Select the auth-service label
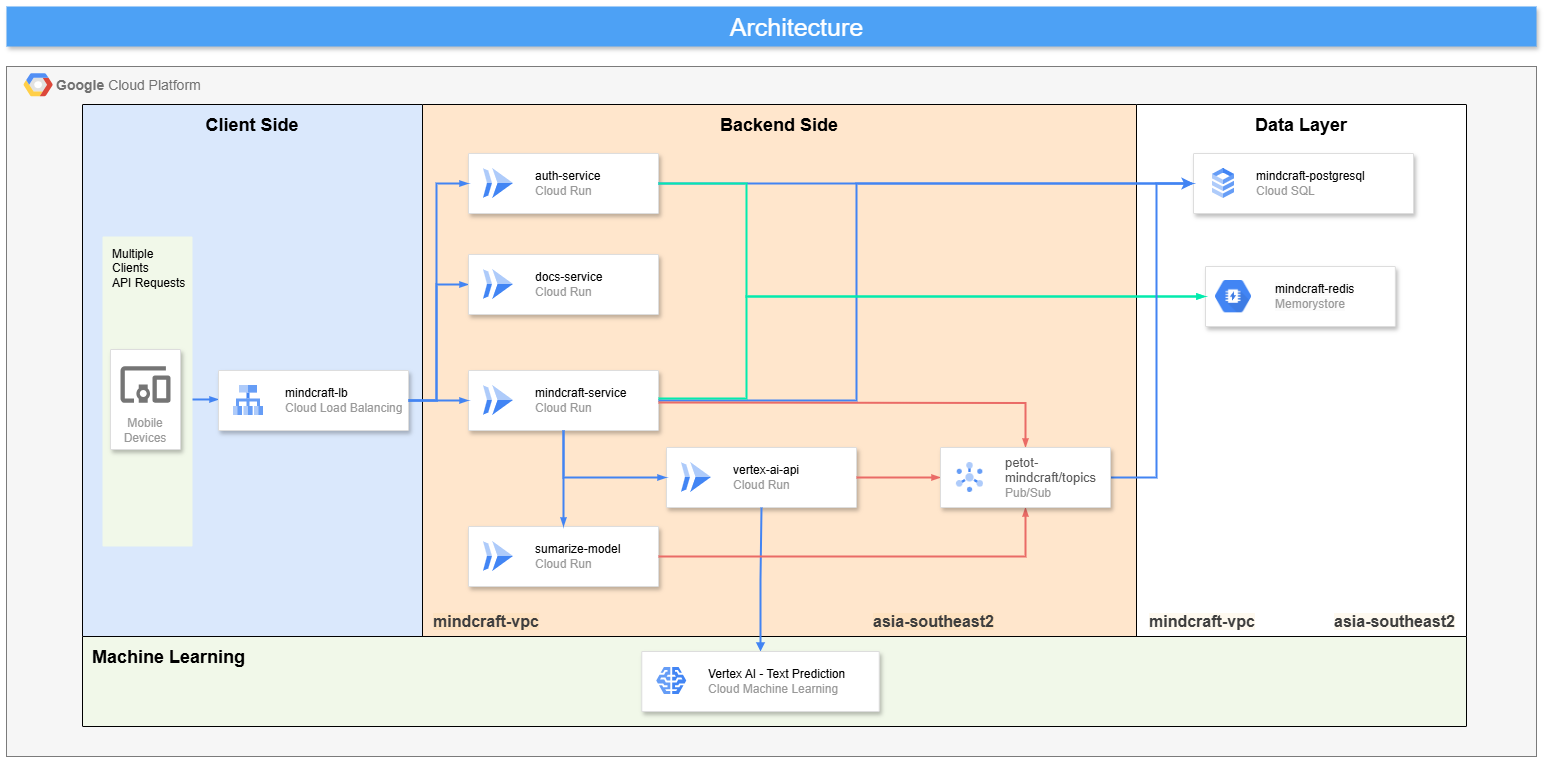 tap(567, 176)
